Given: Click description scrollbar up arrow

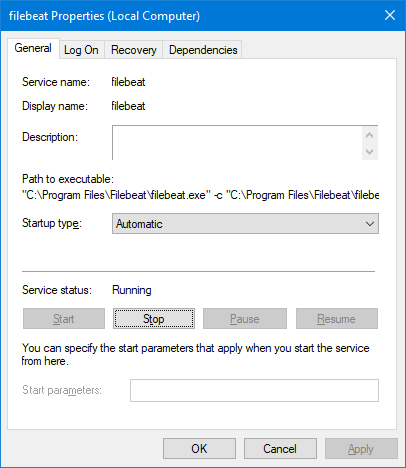Looking at the screenshot, I should [369, 135].
